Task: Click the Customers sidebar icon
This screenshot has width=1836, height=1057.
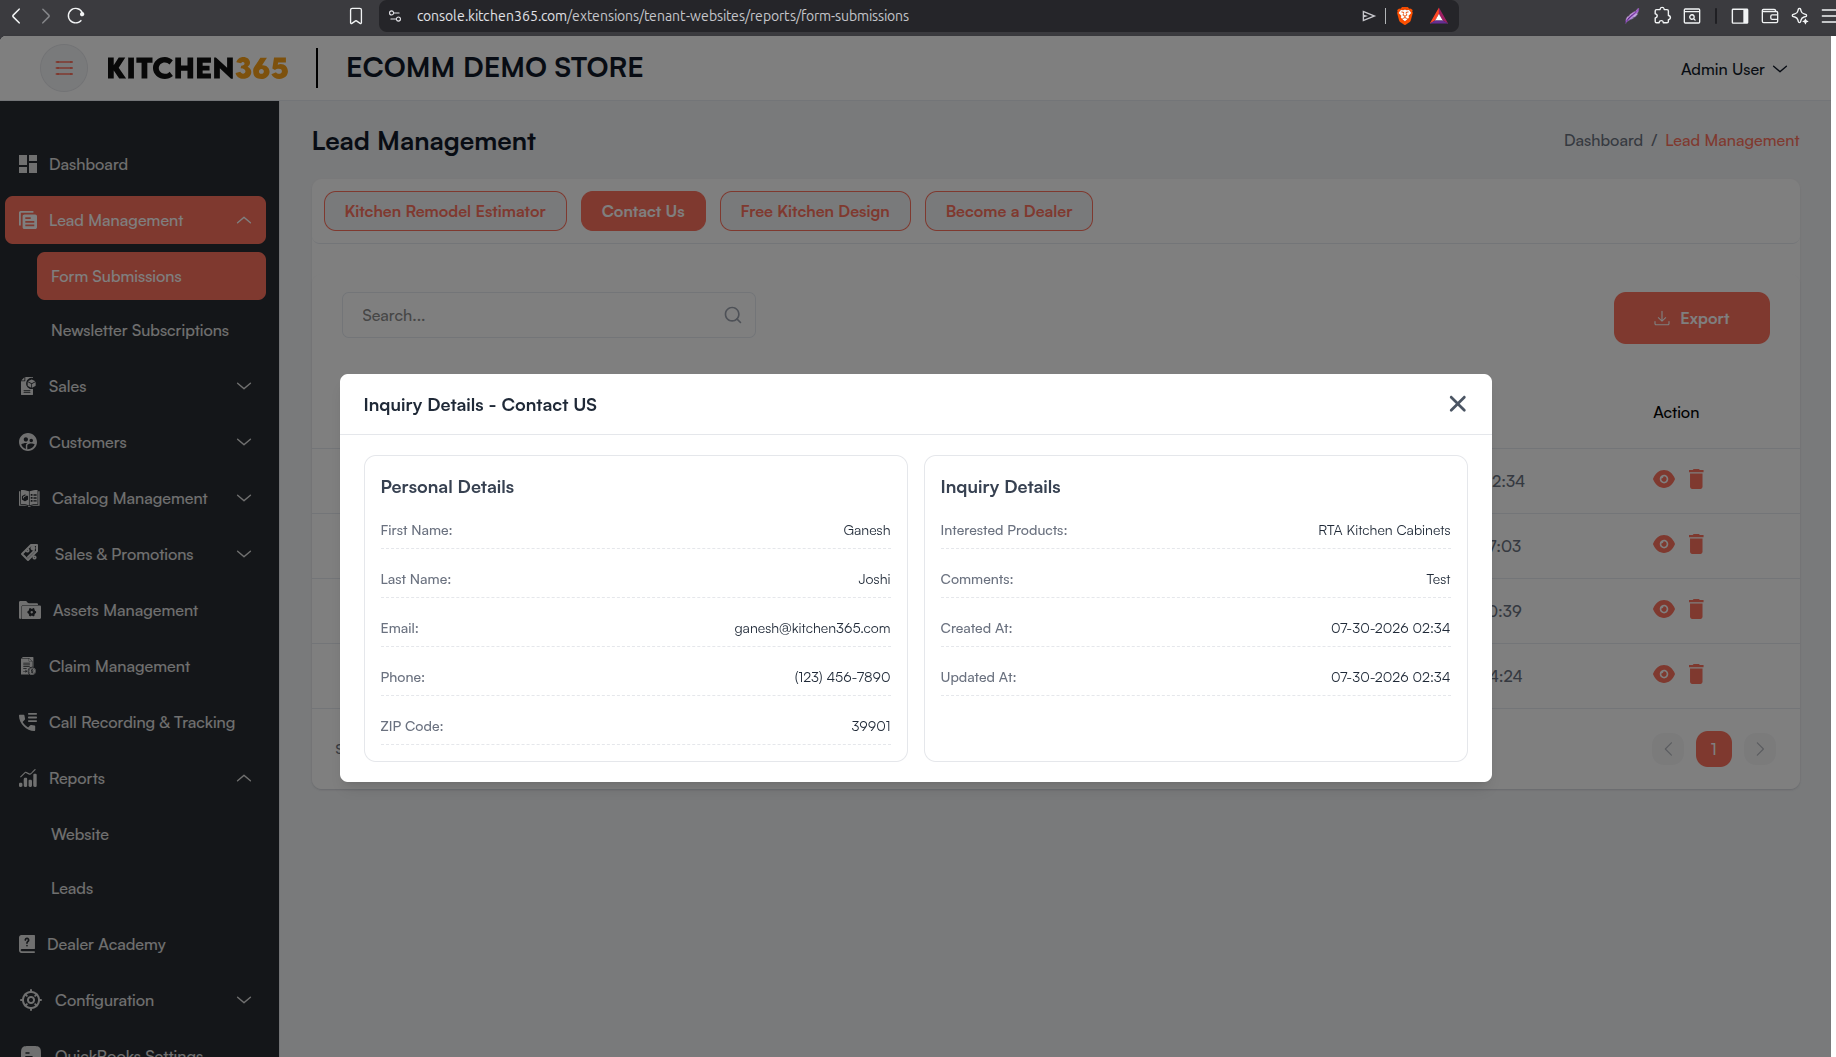Action: click(x=28, y=442)
